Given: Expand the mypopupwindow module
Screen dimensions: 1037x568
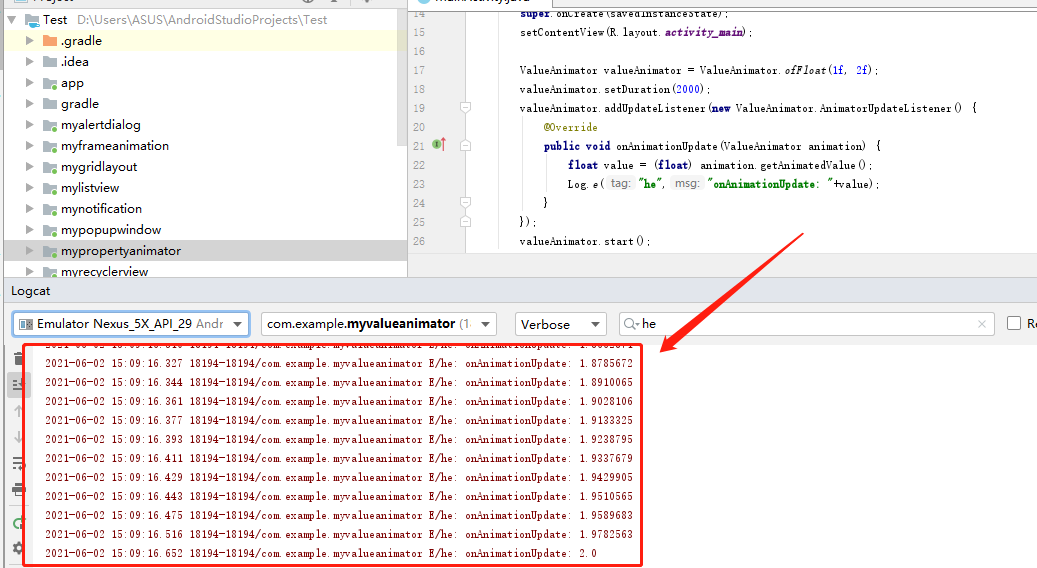Looking at the screenshot, I should tap(30, 229).
